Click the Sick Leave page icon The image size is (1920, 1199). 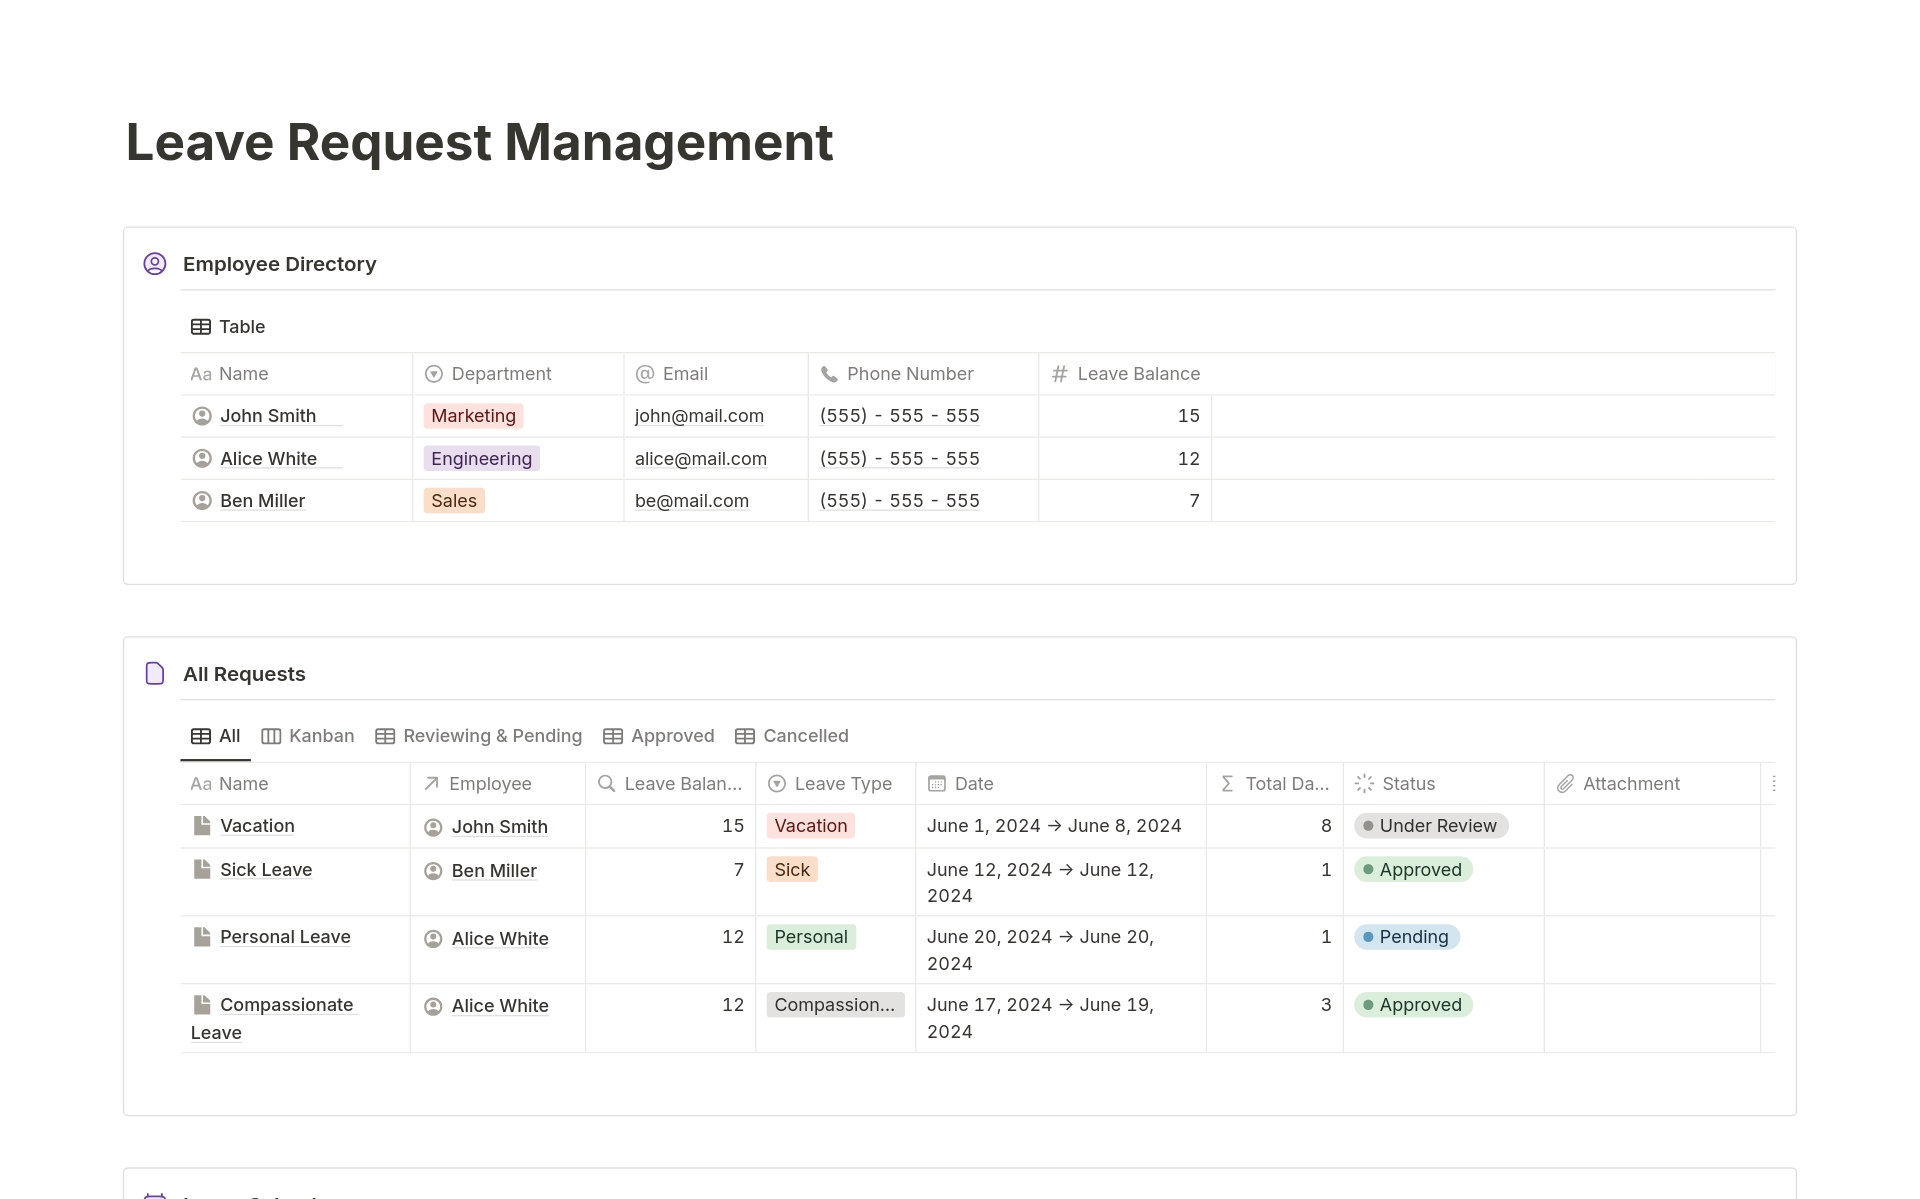[x=202, y=869]
